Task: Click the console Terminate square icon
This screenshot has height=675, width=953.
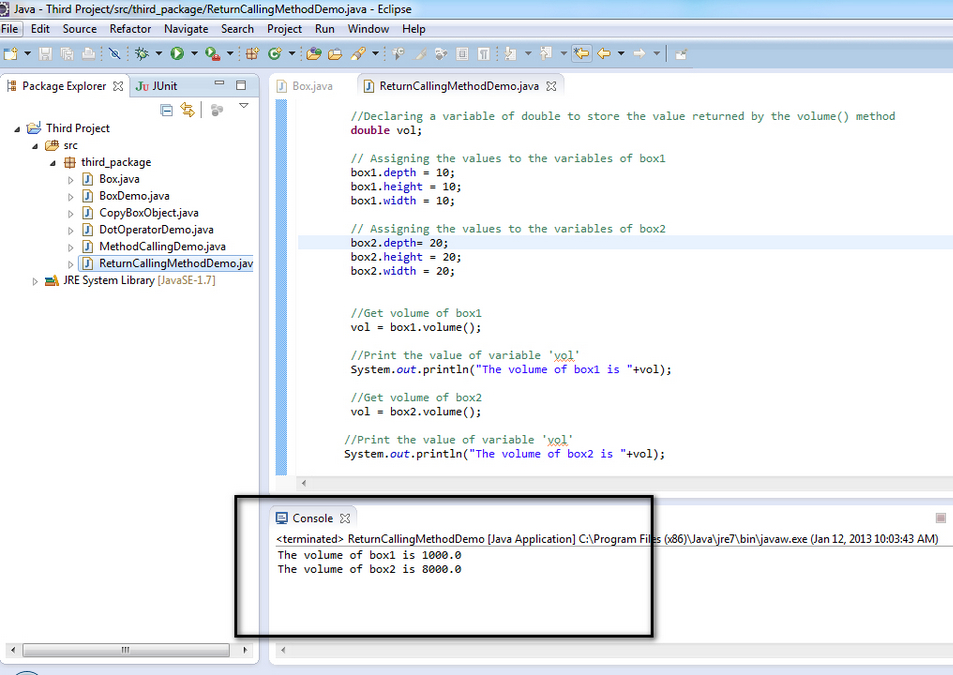Action: click(940, 518)
